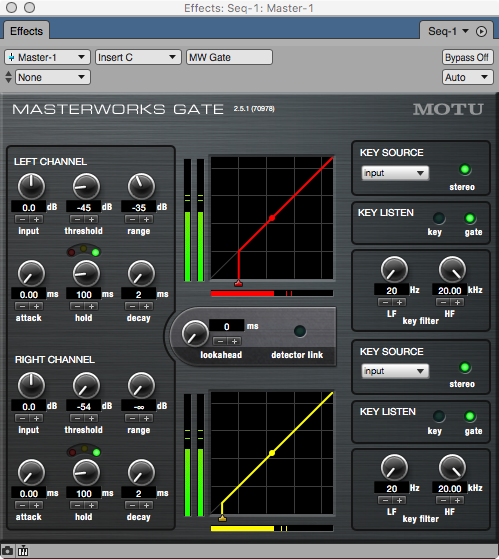The height and width of the screenshot is (559, 499).
Task: Decrease right threshold with minus button
Action: click(77, 418)
